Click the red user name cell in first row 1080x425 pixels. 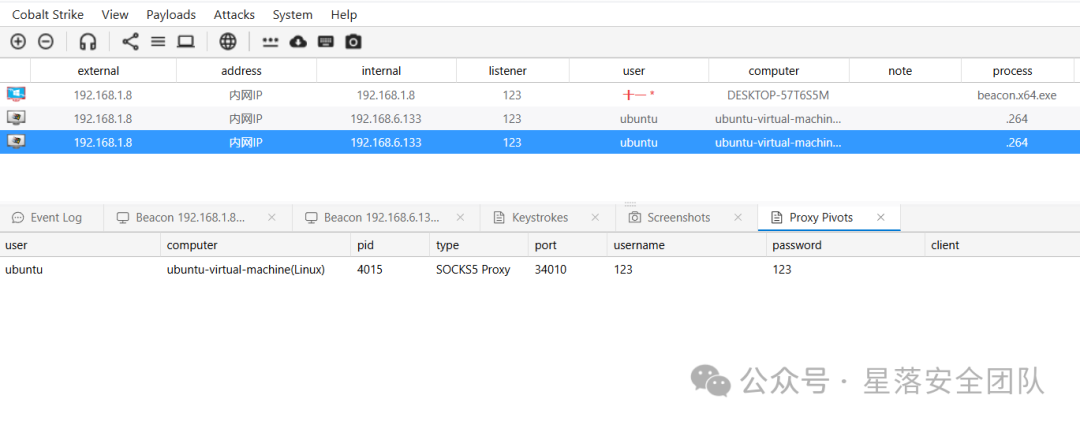pos(638,95)
